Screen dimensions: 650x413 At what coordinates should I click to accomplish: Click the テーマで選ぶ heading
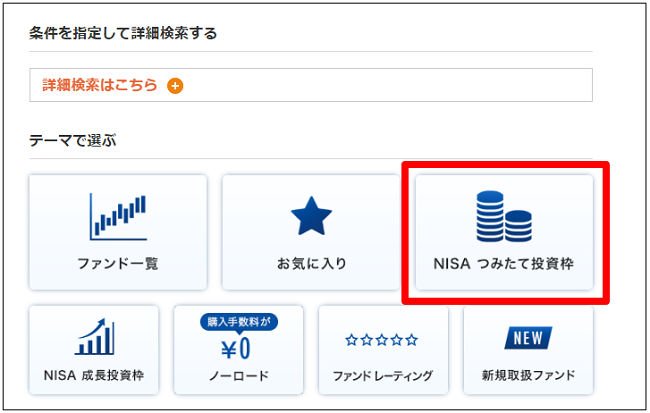point(73,141)
